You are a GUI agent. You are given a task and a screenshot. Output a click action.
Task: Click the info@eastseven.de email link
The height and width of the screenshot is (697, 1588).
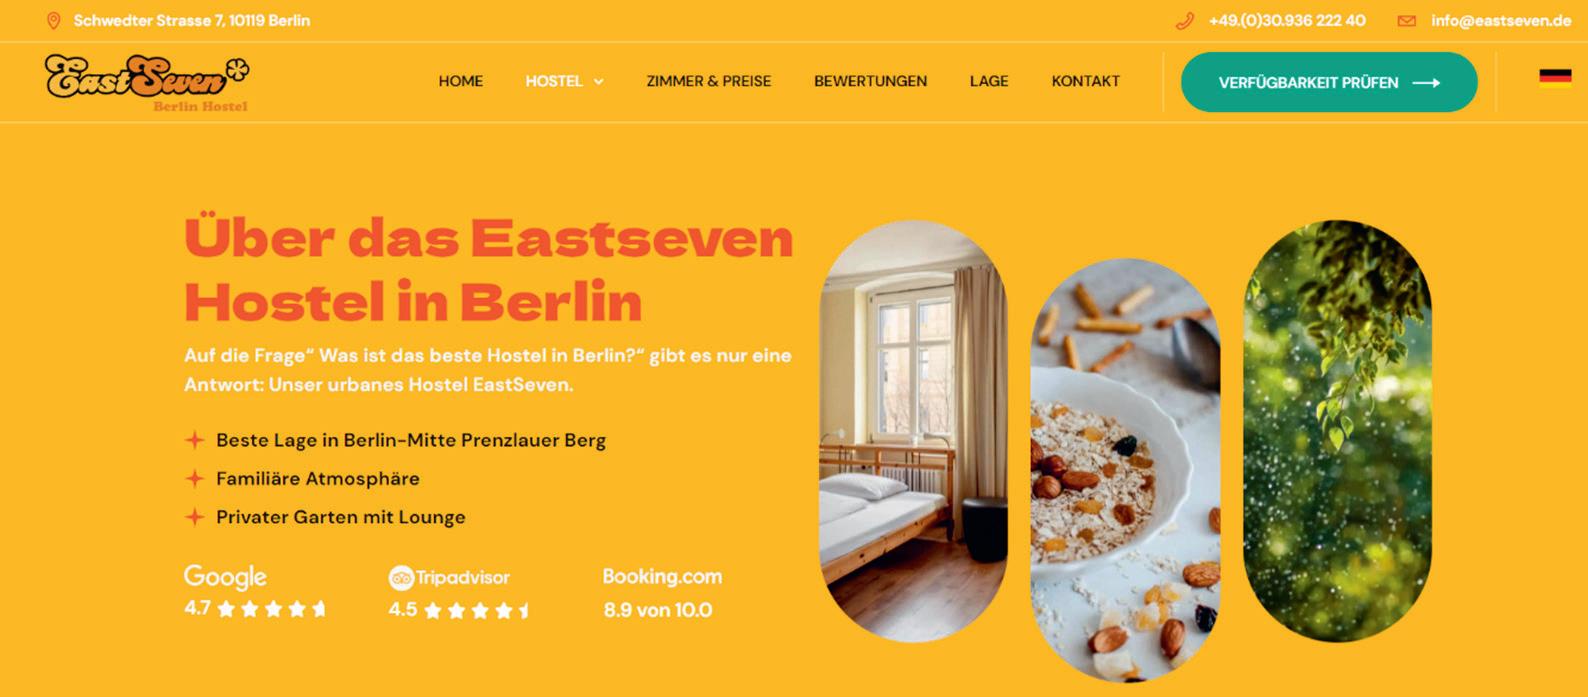click(x=1501, y=21)
